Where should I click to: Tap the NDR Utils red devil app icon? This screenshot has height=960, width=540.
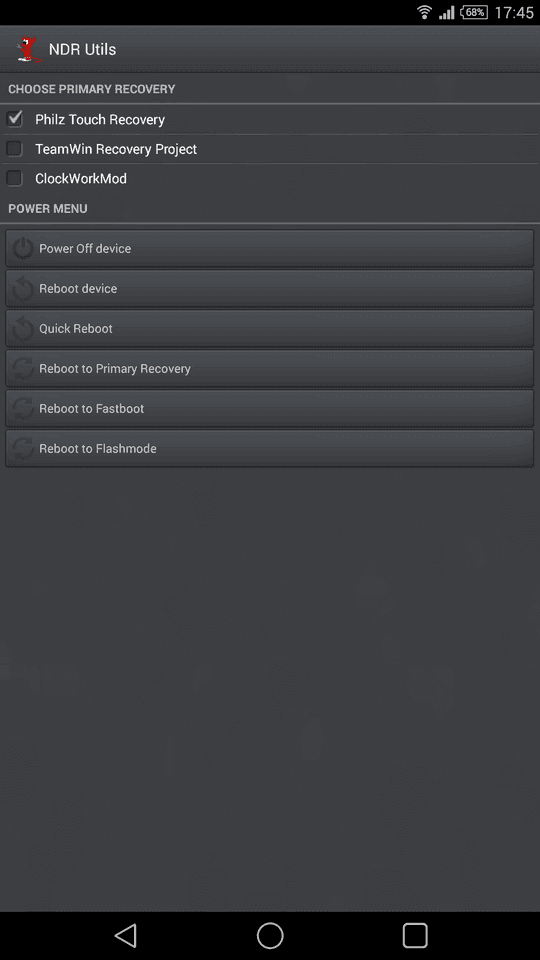28,50
